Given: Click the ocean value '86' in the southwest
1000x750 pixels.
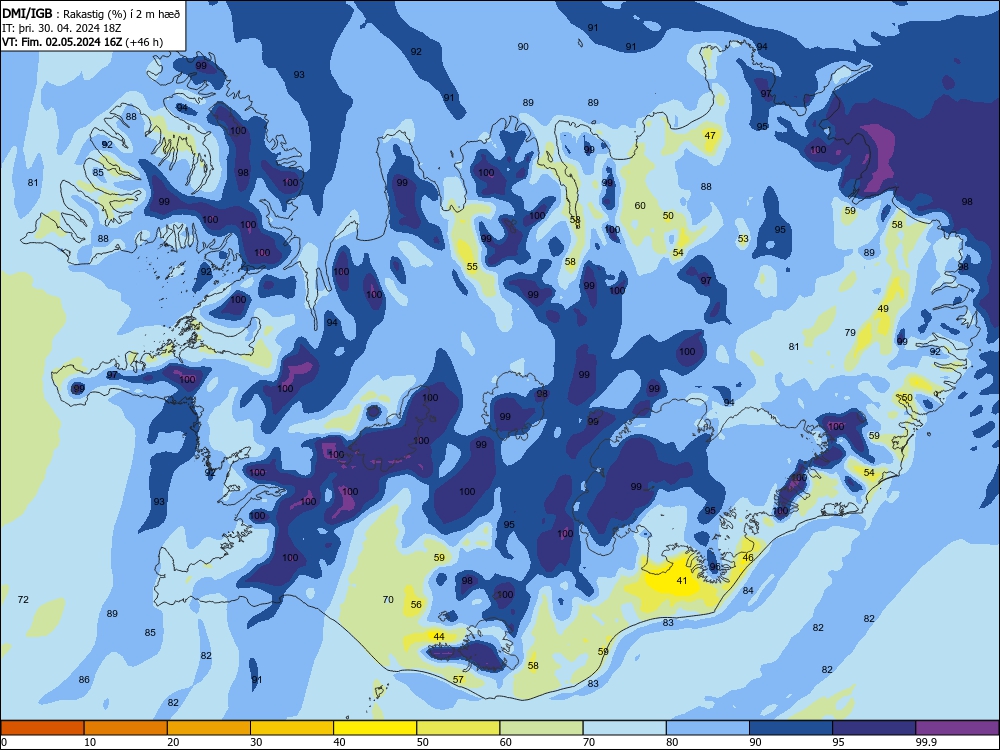Looking at the screenshot, I should 84,680.
